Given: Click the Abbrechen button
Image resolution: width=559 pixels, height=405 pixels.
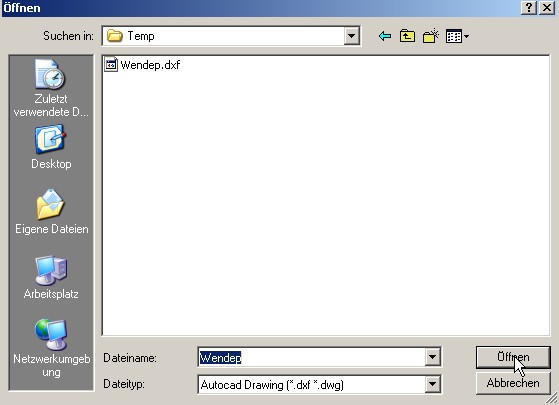Looking at the screenshot, I should (513, 383).
